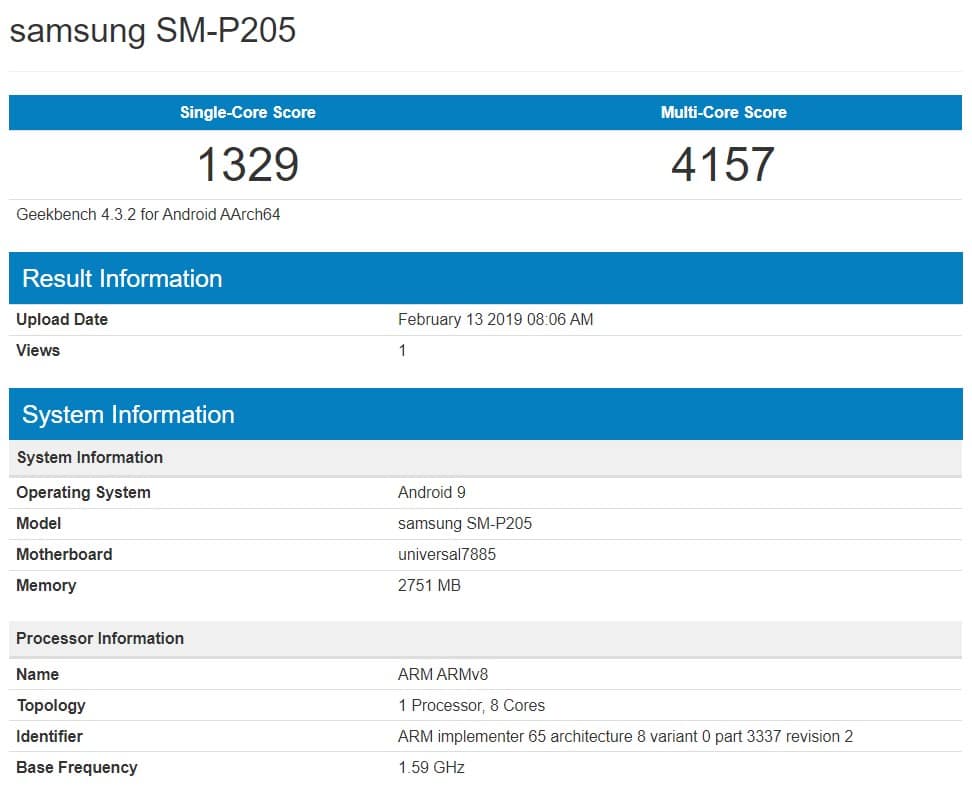Select 'Geekbench 4.3.2 for Android AArch64' text

coord(148,215)
